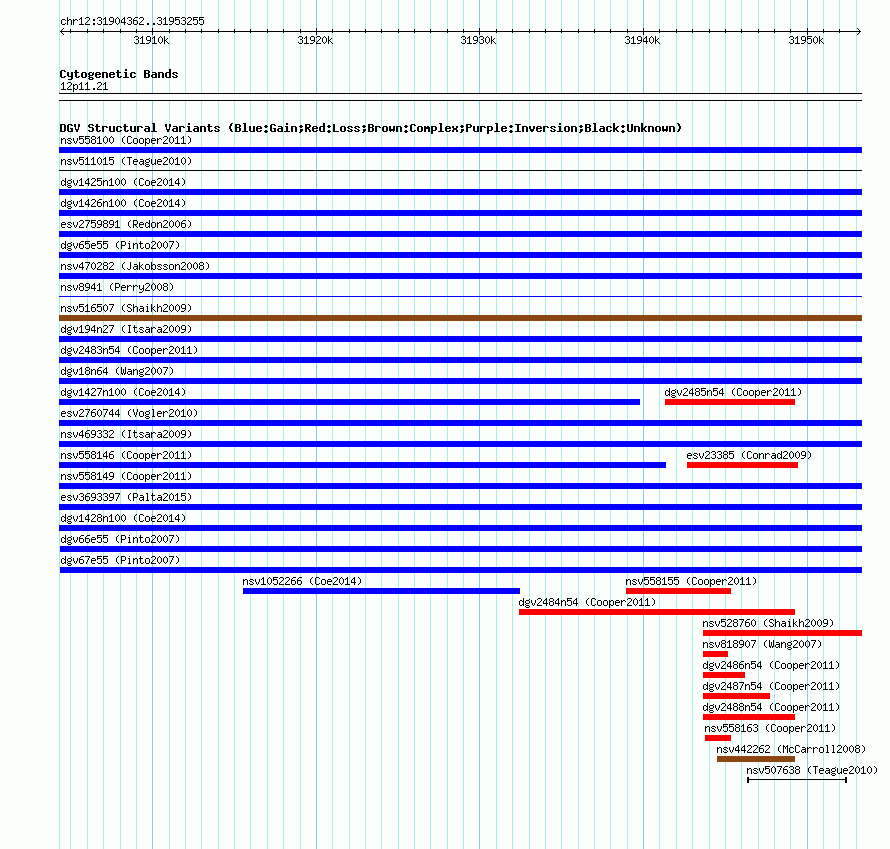Image resolution: width=890 pixels, height=849 pixels.
Task: Select nsv507638 (Teague2010) label
Action: coord(812,770)
